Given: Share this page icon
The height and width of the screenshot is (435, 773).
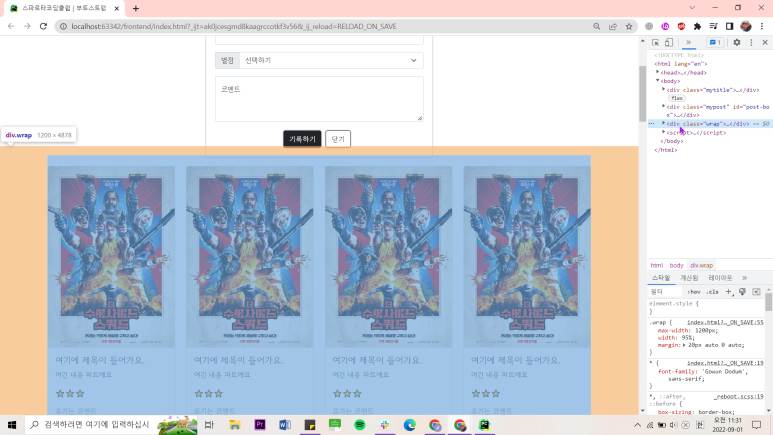Looking at the screenshot, I should [613, 26].
